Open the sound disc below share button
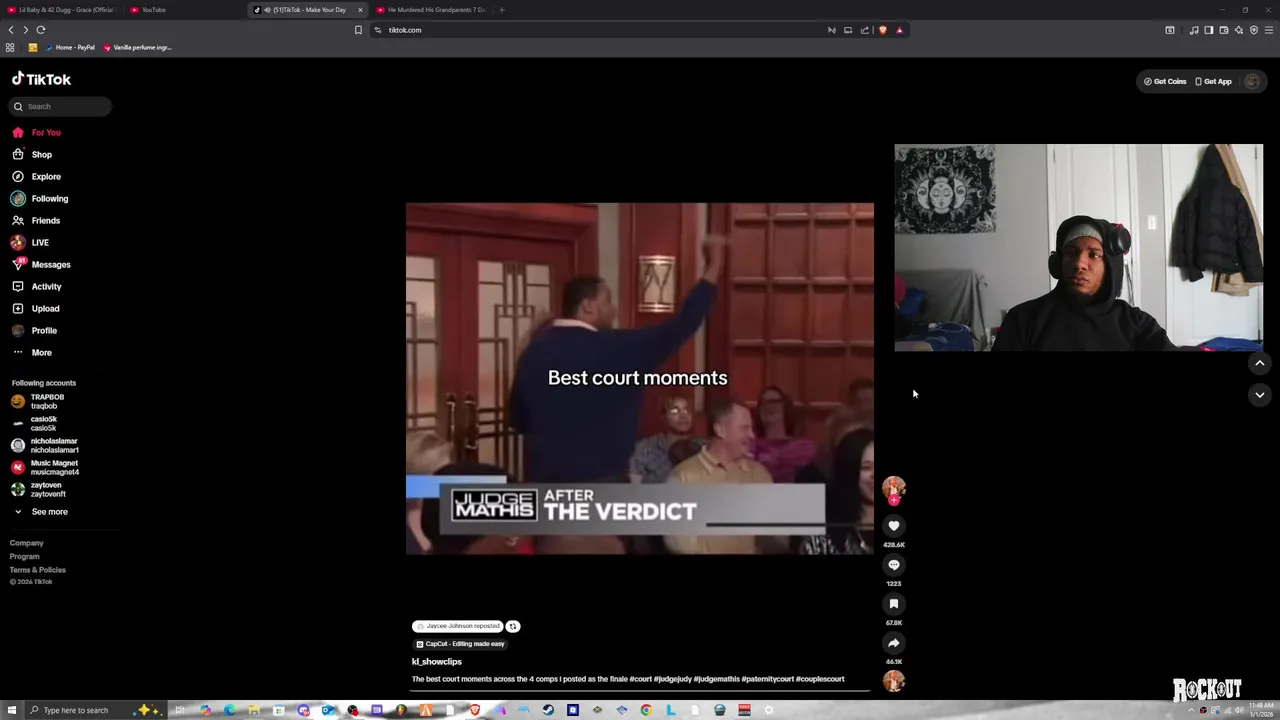The image size is (1280, 720). (x=894, y=681)
